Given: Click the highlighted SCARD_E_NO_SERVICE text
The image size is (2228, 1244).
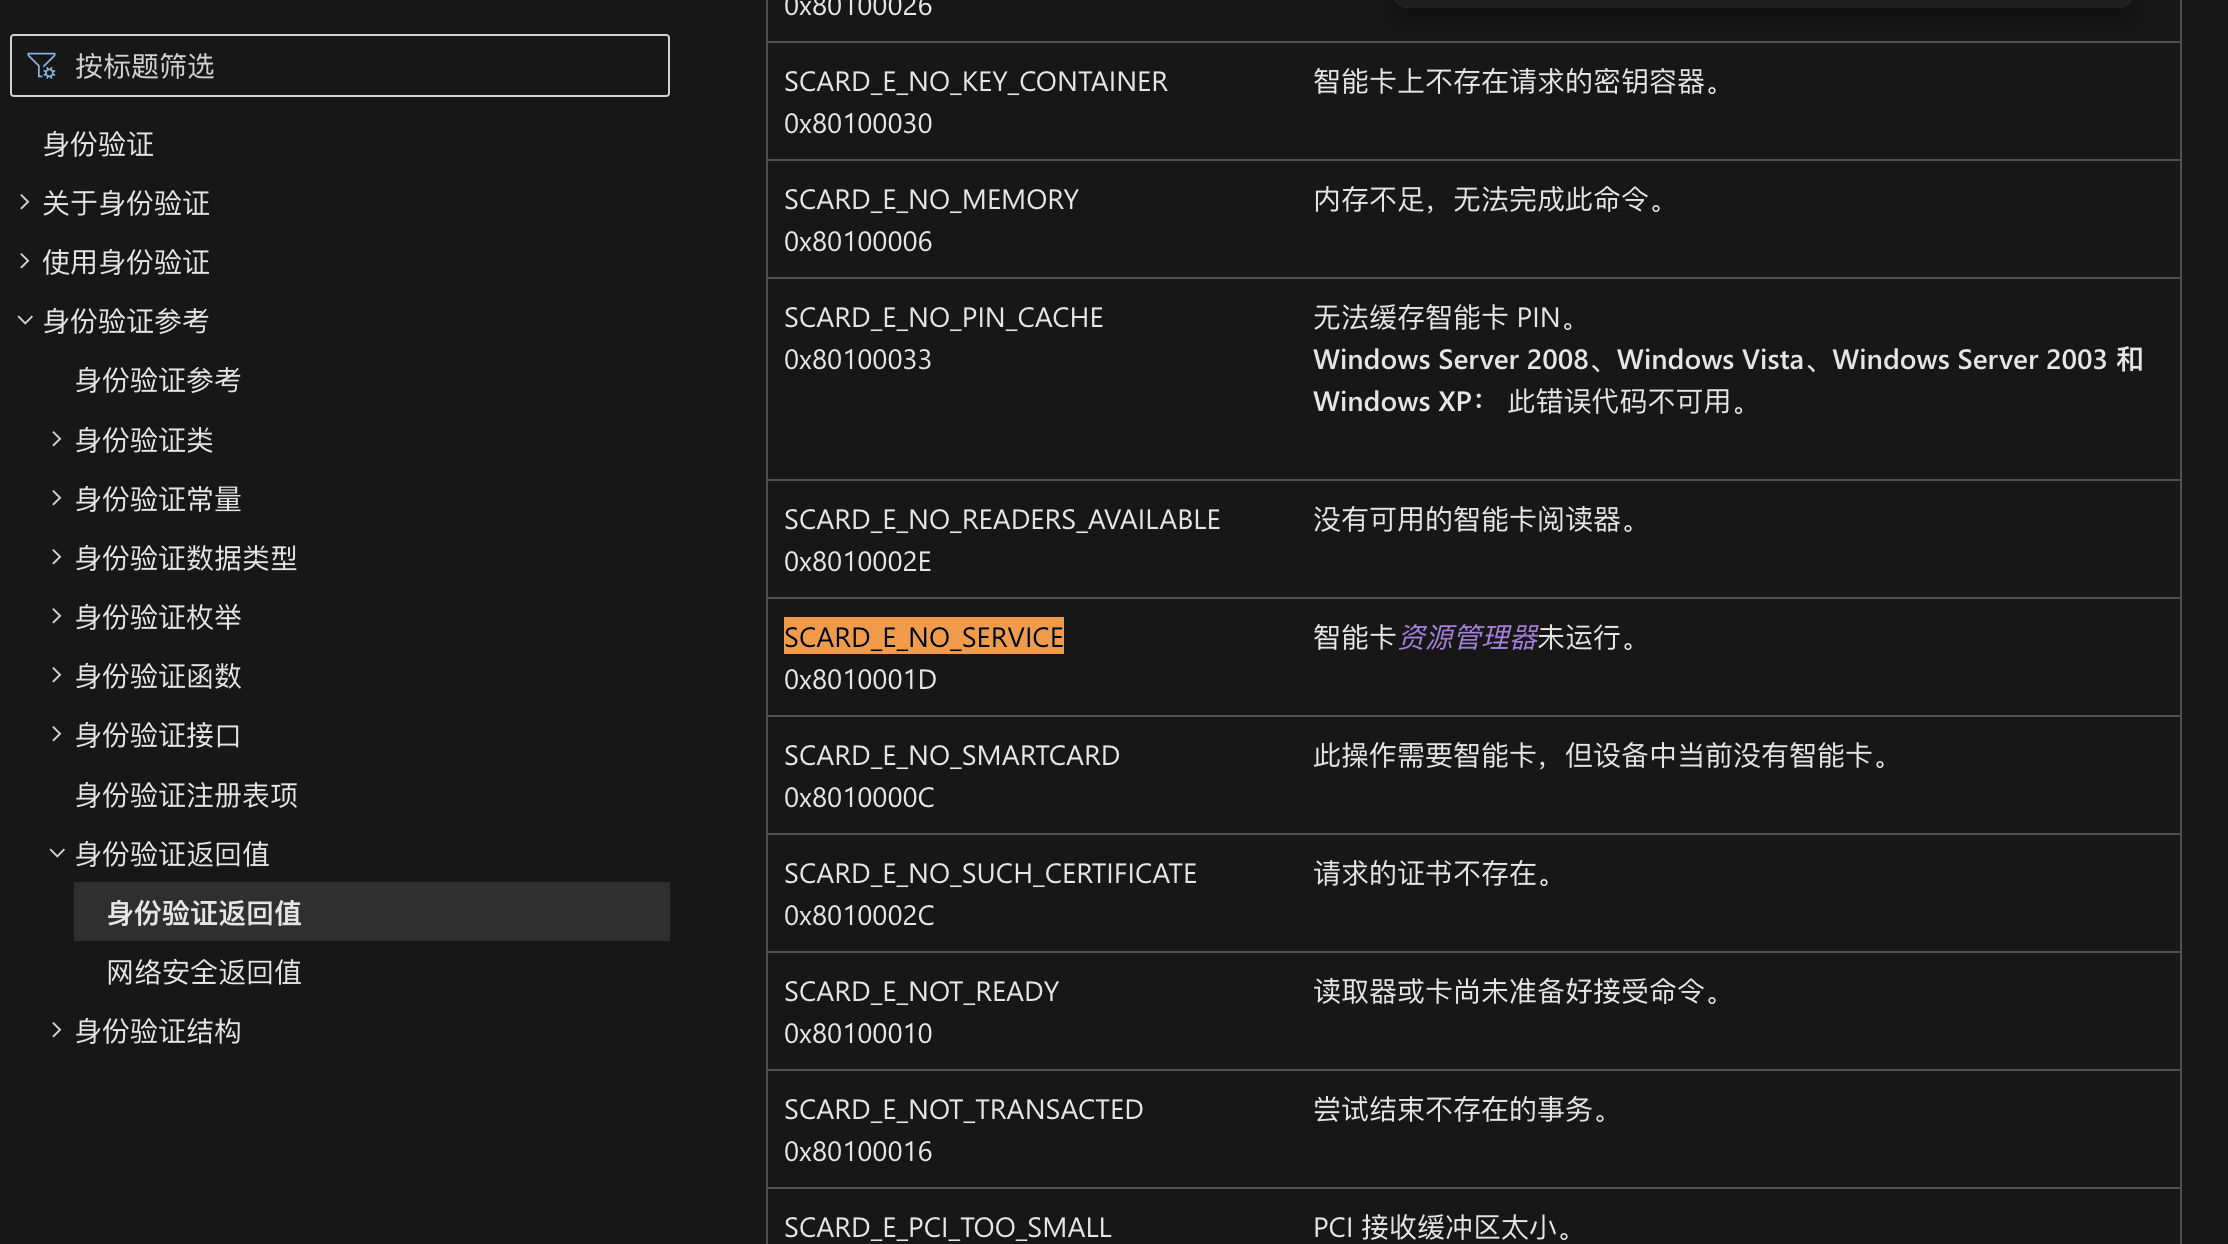Looking at the screenshot, I should tap(923, 637).
